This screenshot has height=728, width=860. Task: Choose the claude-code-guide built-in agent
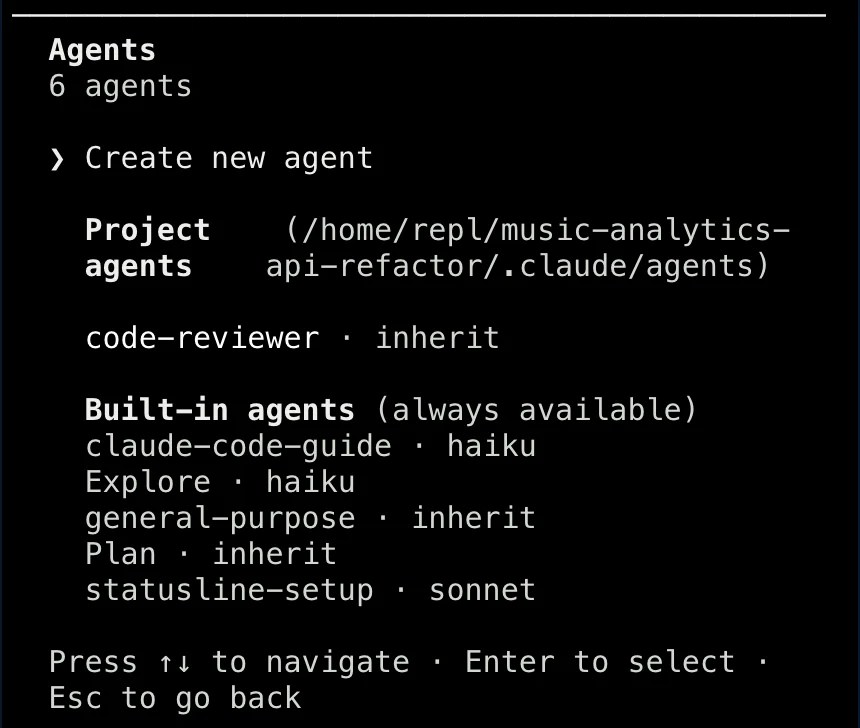[310, 446]
